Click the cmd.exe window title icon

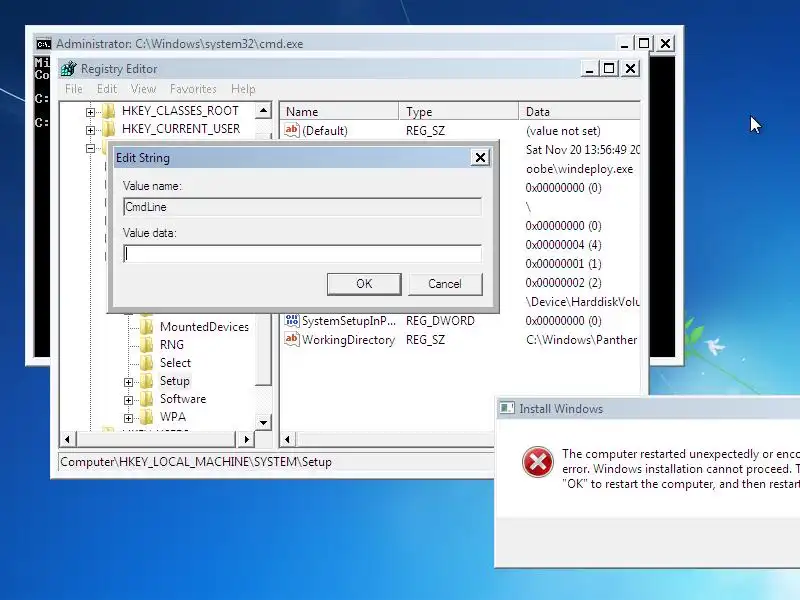(43, 44)
